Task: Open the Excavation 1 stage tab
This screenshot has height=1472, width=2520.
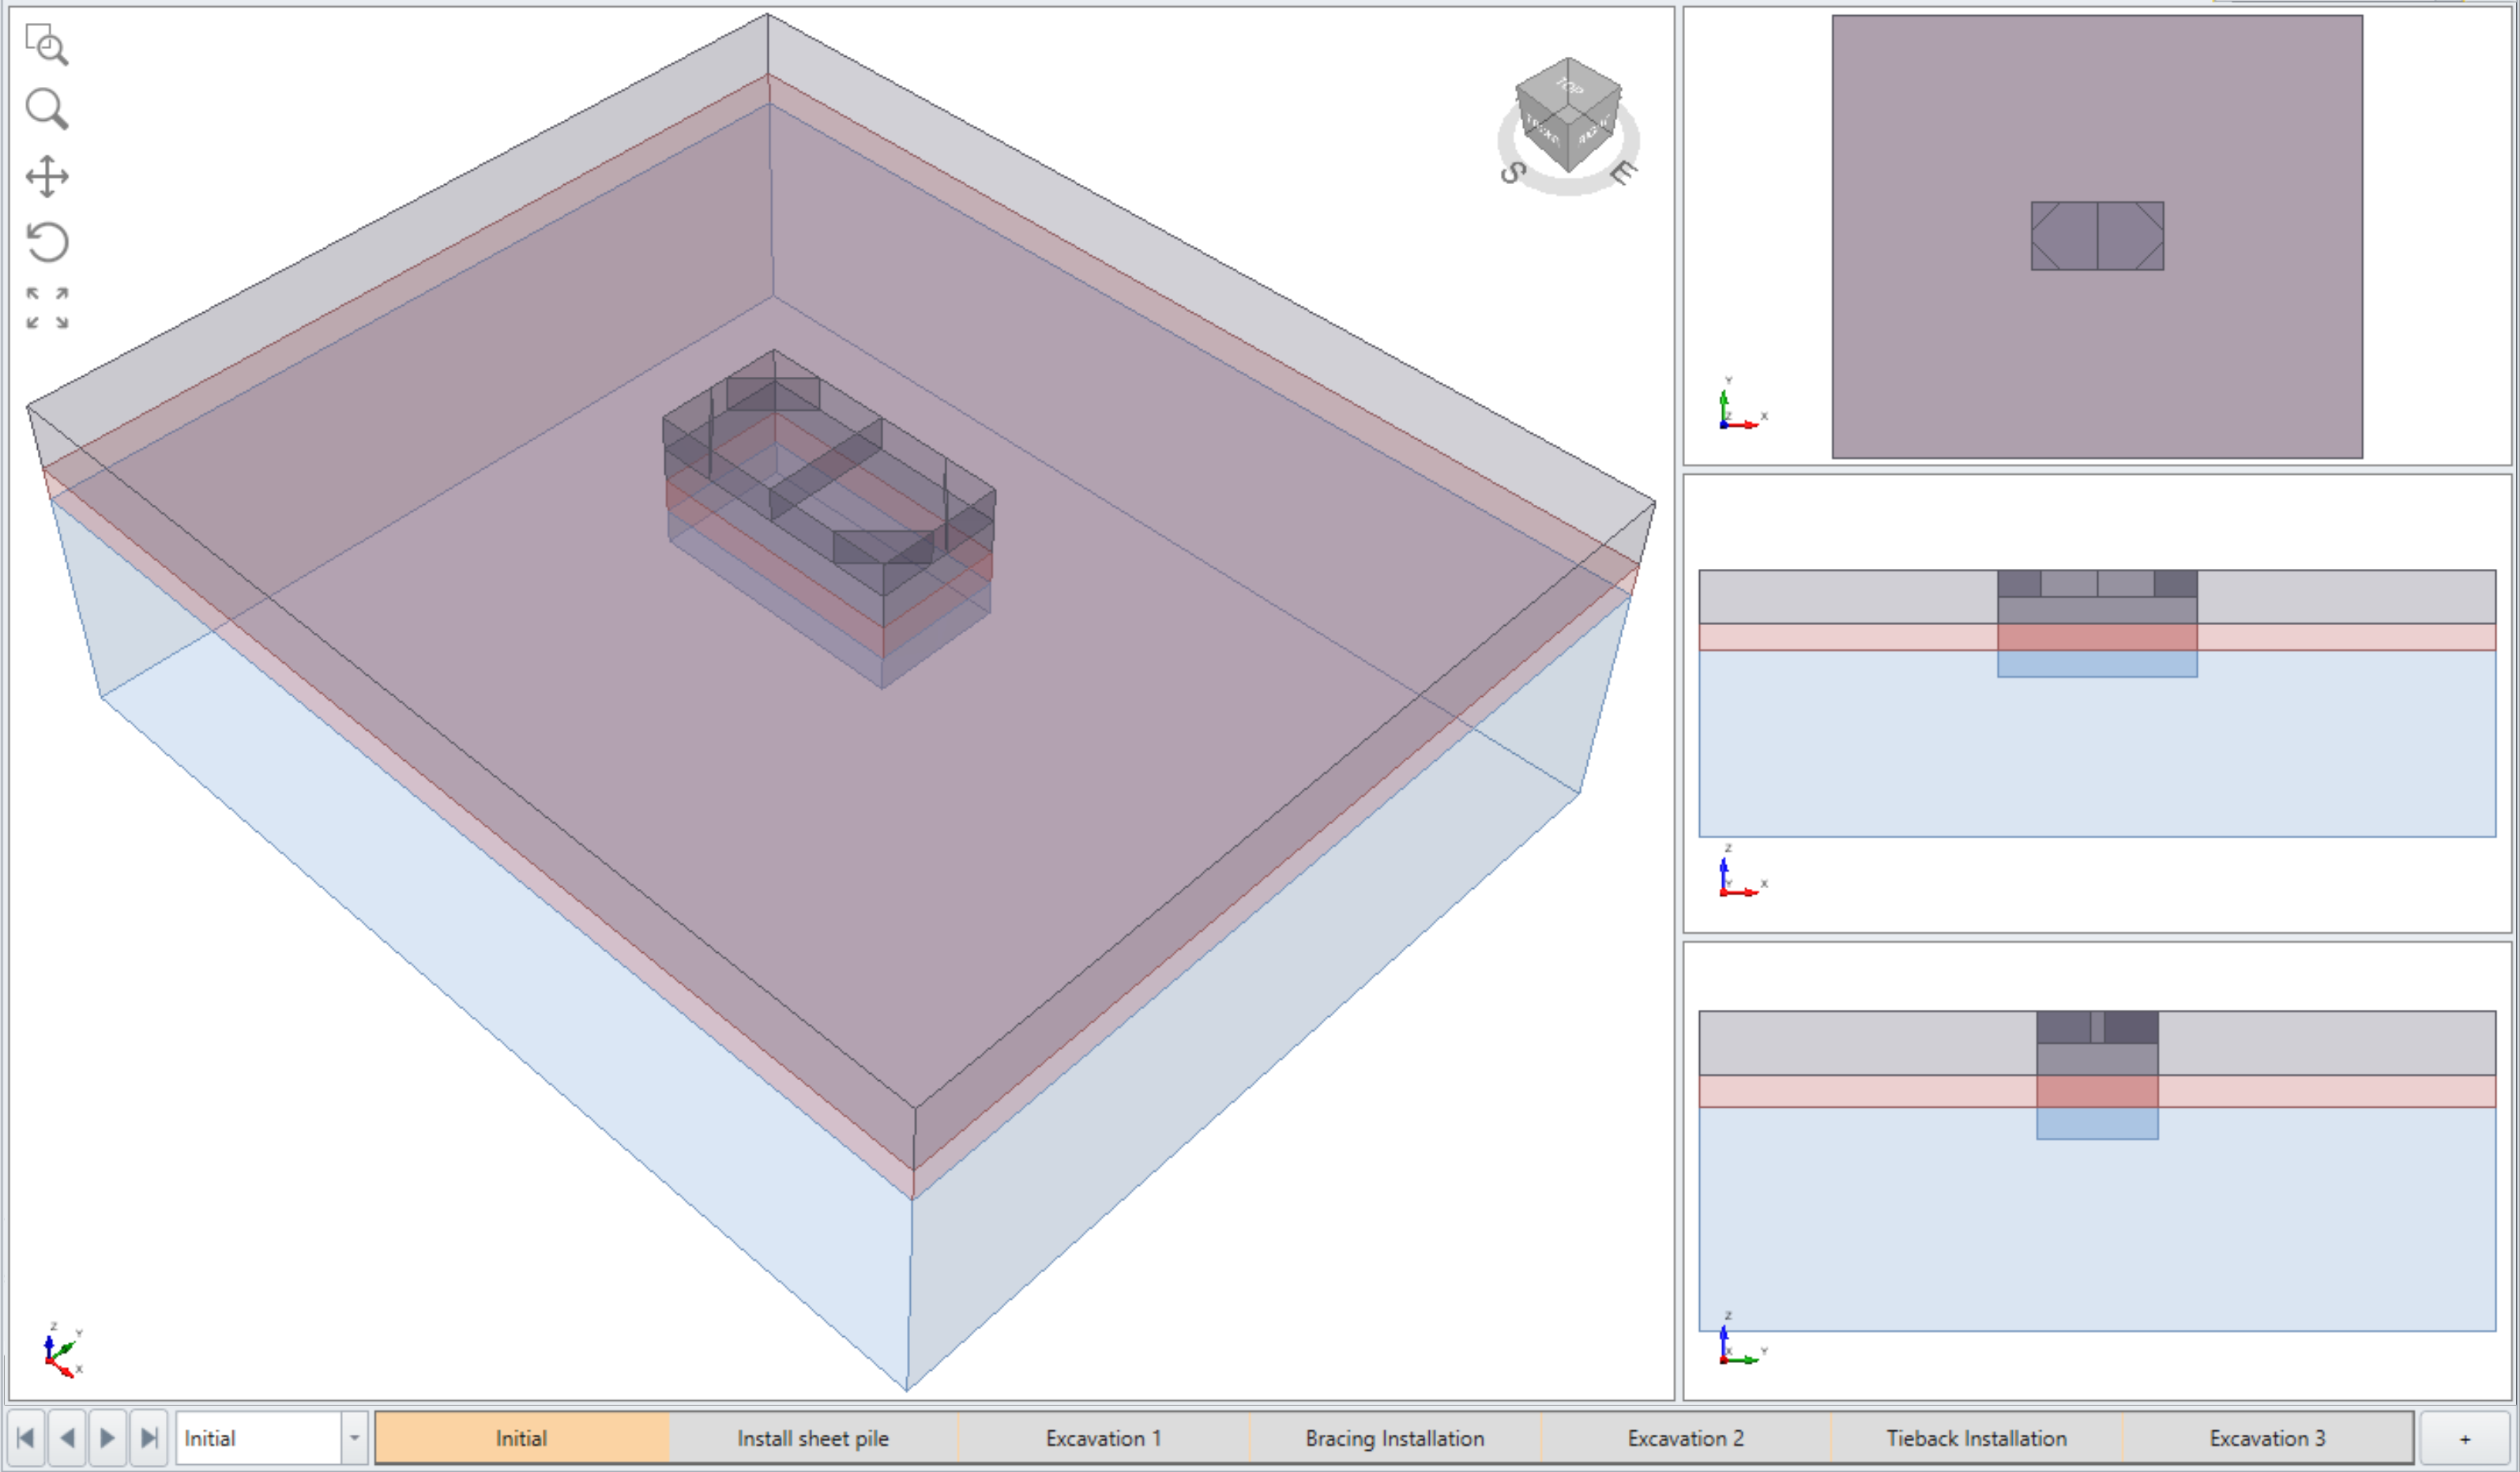Action: tap(1104, 1438)
